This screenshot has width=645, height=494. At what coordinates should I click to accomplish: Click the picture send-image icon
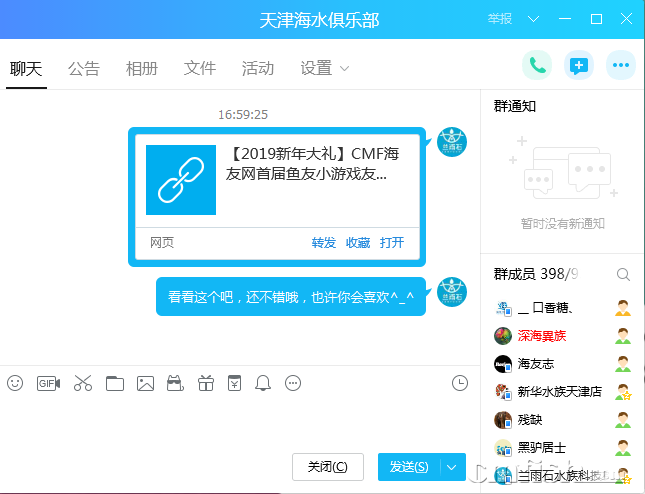point(145,383)
